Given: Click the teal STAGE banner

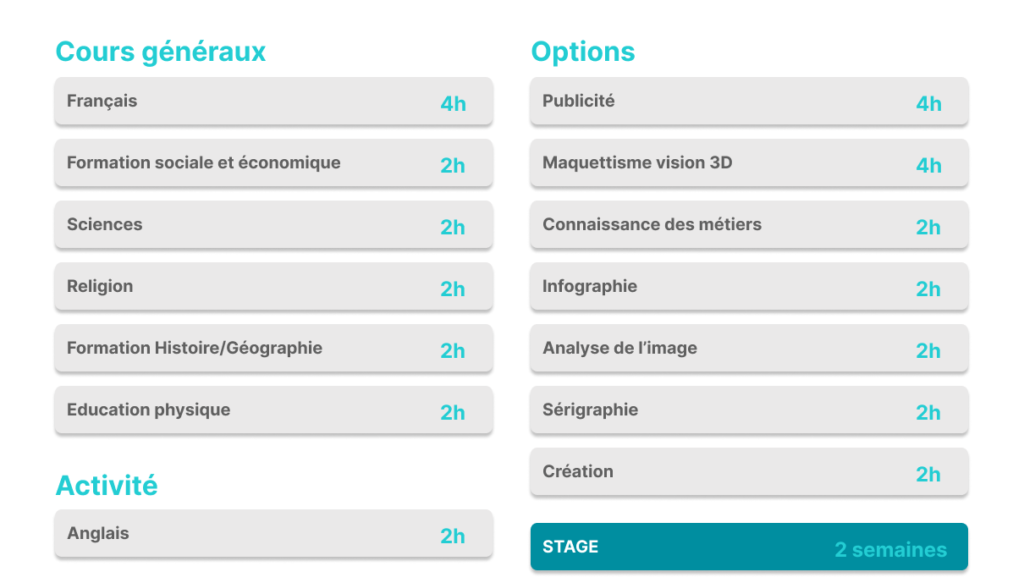Looking at the screenshot, I should 749,546.
